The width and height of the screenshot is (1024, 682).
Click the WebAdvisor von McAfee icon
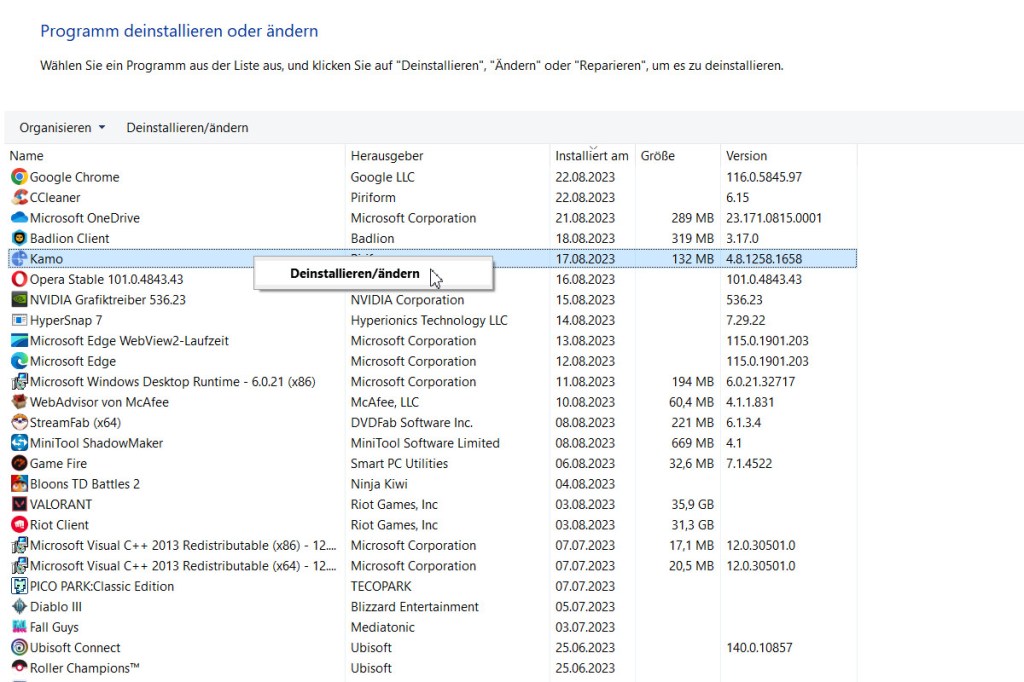click(20, 402)
